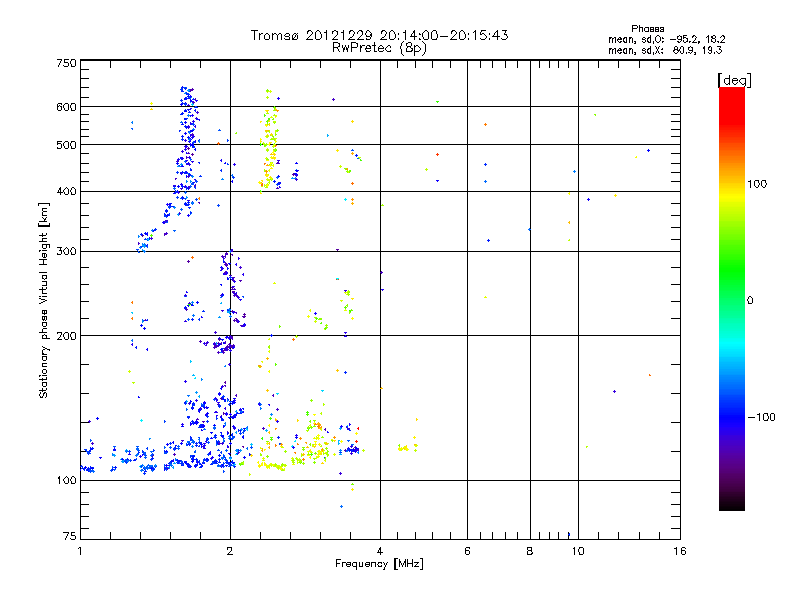This screenshot has height=600, width=800.
Task: Pick the black bottom of the colorbar
Action: 732,504
